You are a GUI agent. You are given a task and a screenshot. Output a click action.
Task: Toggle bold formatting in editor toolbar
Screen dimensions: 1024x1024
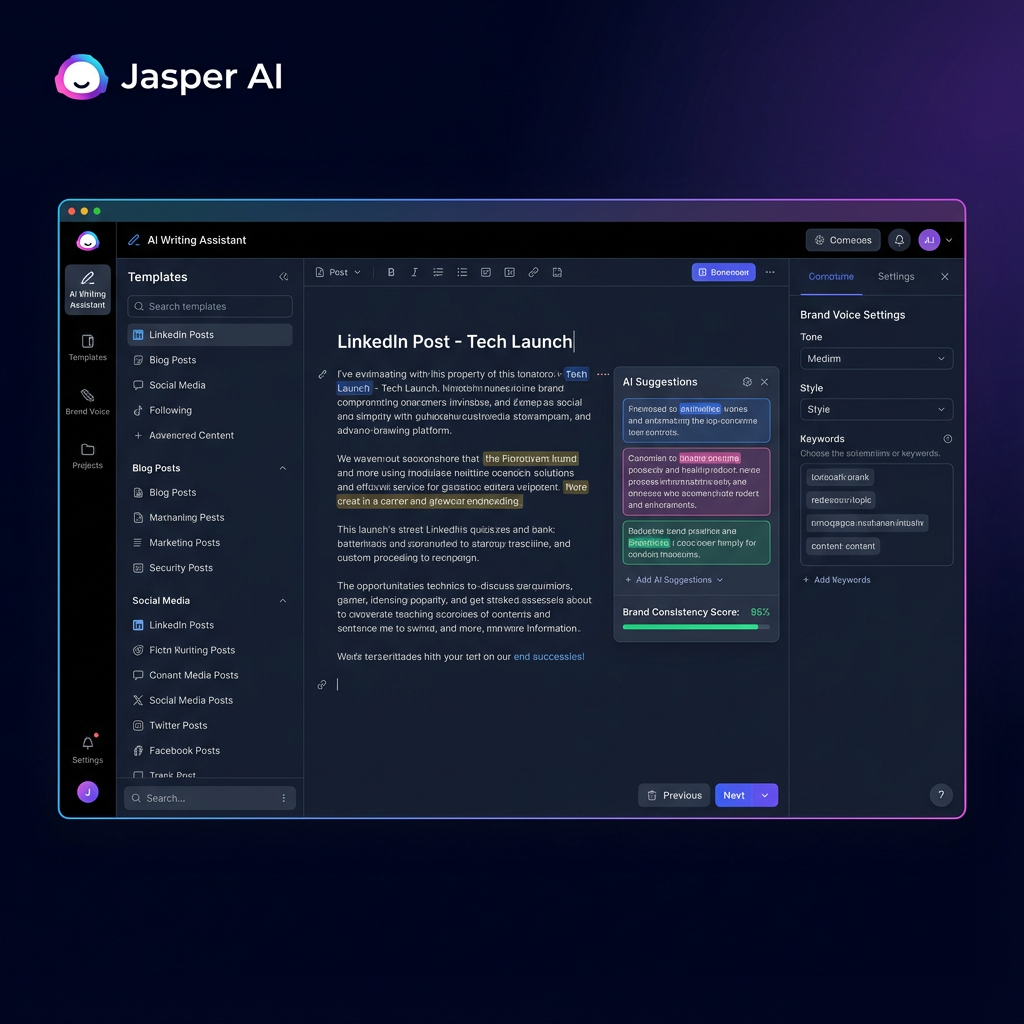tap(391, 272)
